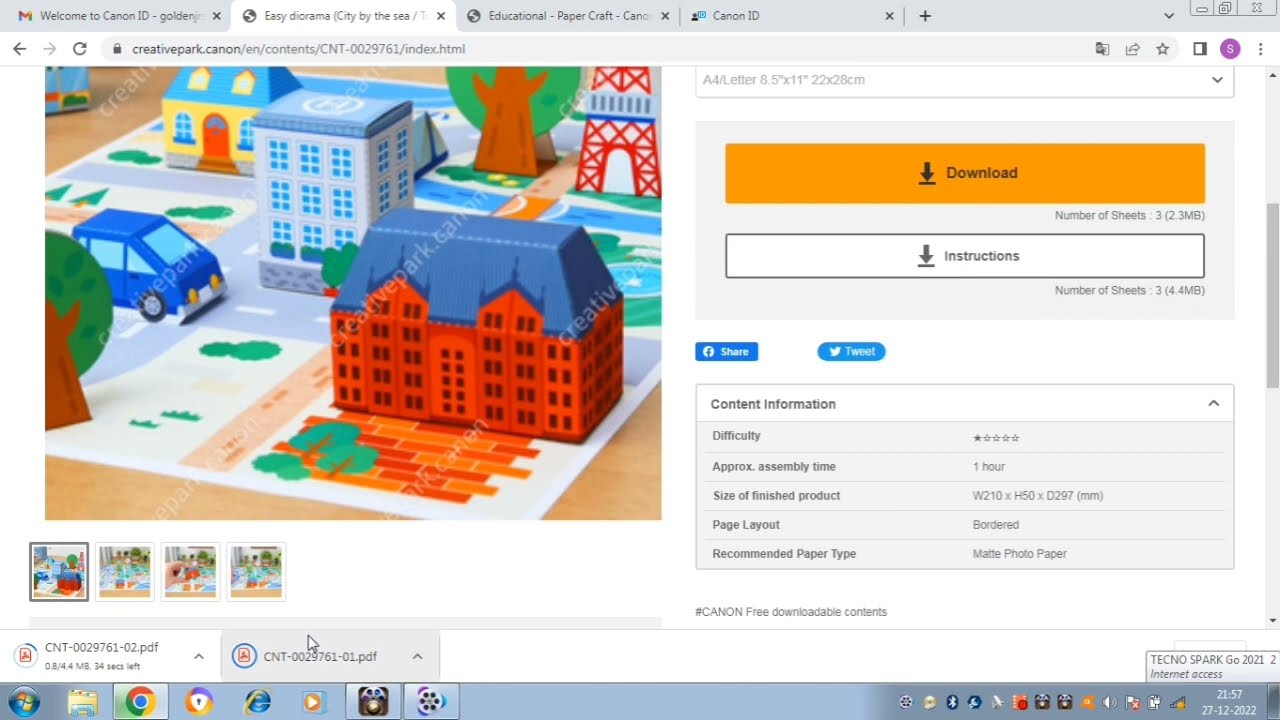Click Matte Photo Paper value
Screen dimensions: 1280x720
pos(1019,554)
